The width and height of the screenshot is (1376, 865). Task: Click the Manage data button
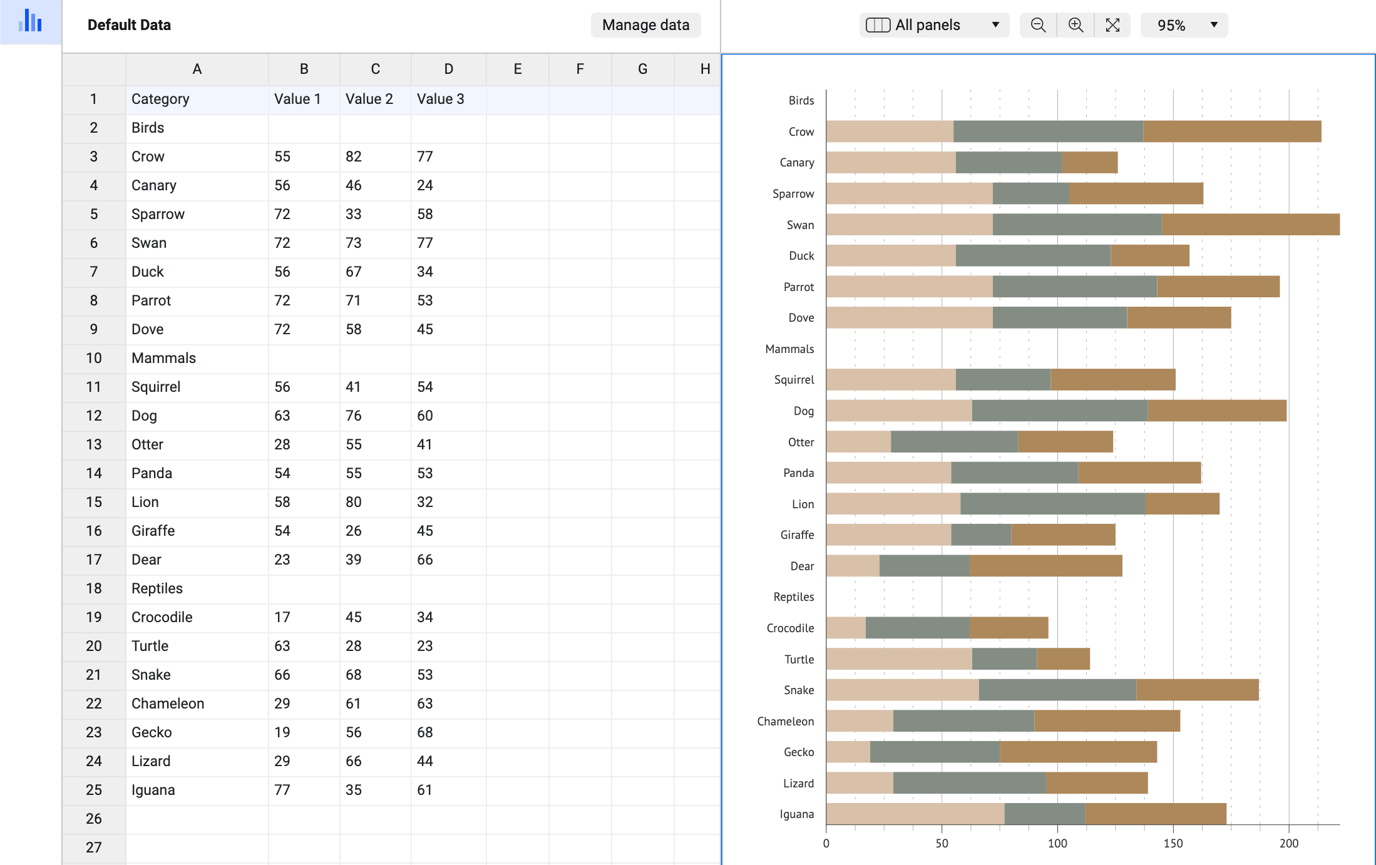point(645,25)
